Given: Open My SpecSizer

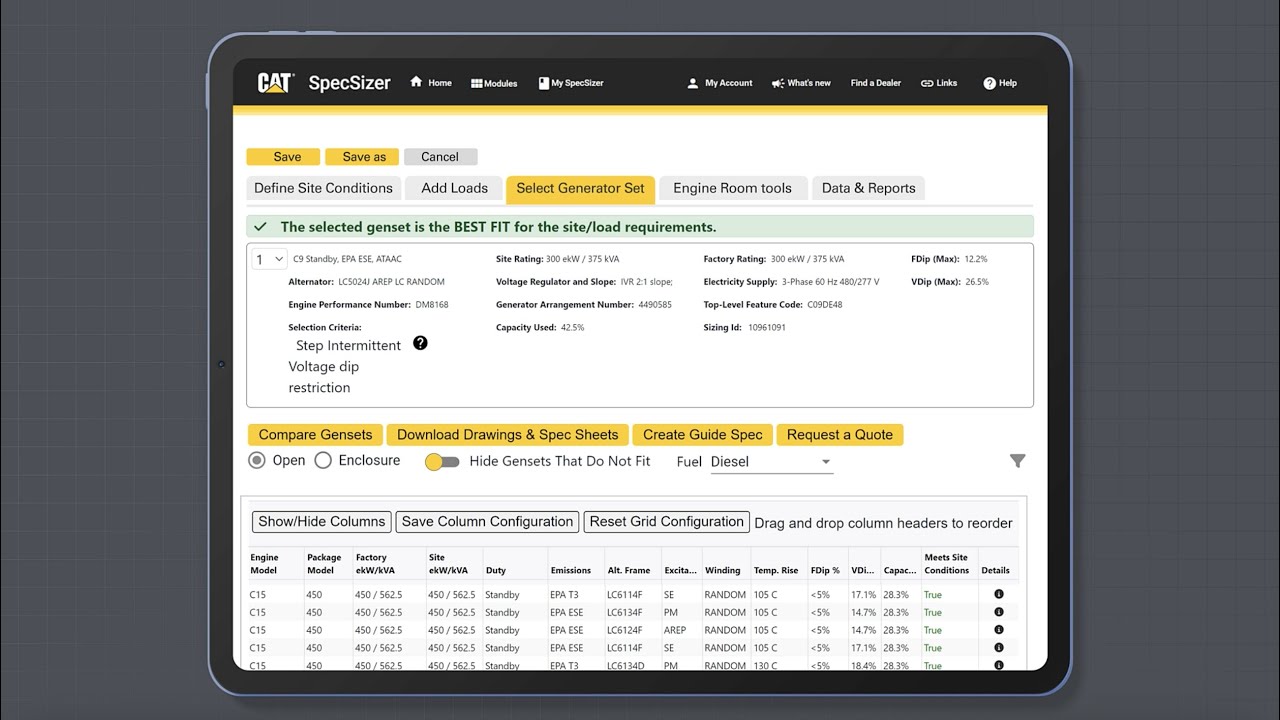Looking at the screenshot, I should 571,83.
